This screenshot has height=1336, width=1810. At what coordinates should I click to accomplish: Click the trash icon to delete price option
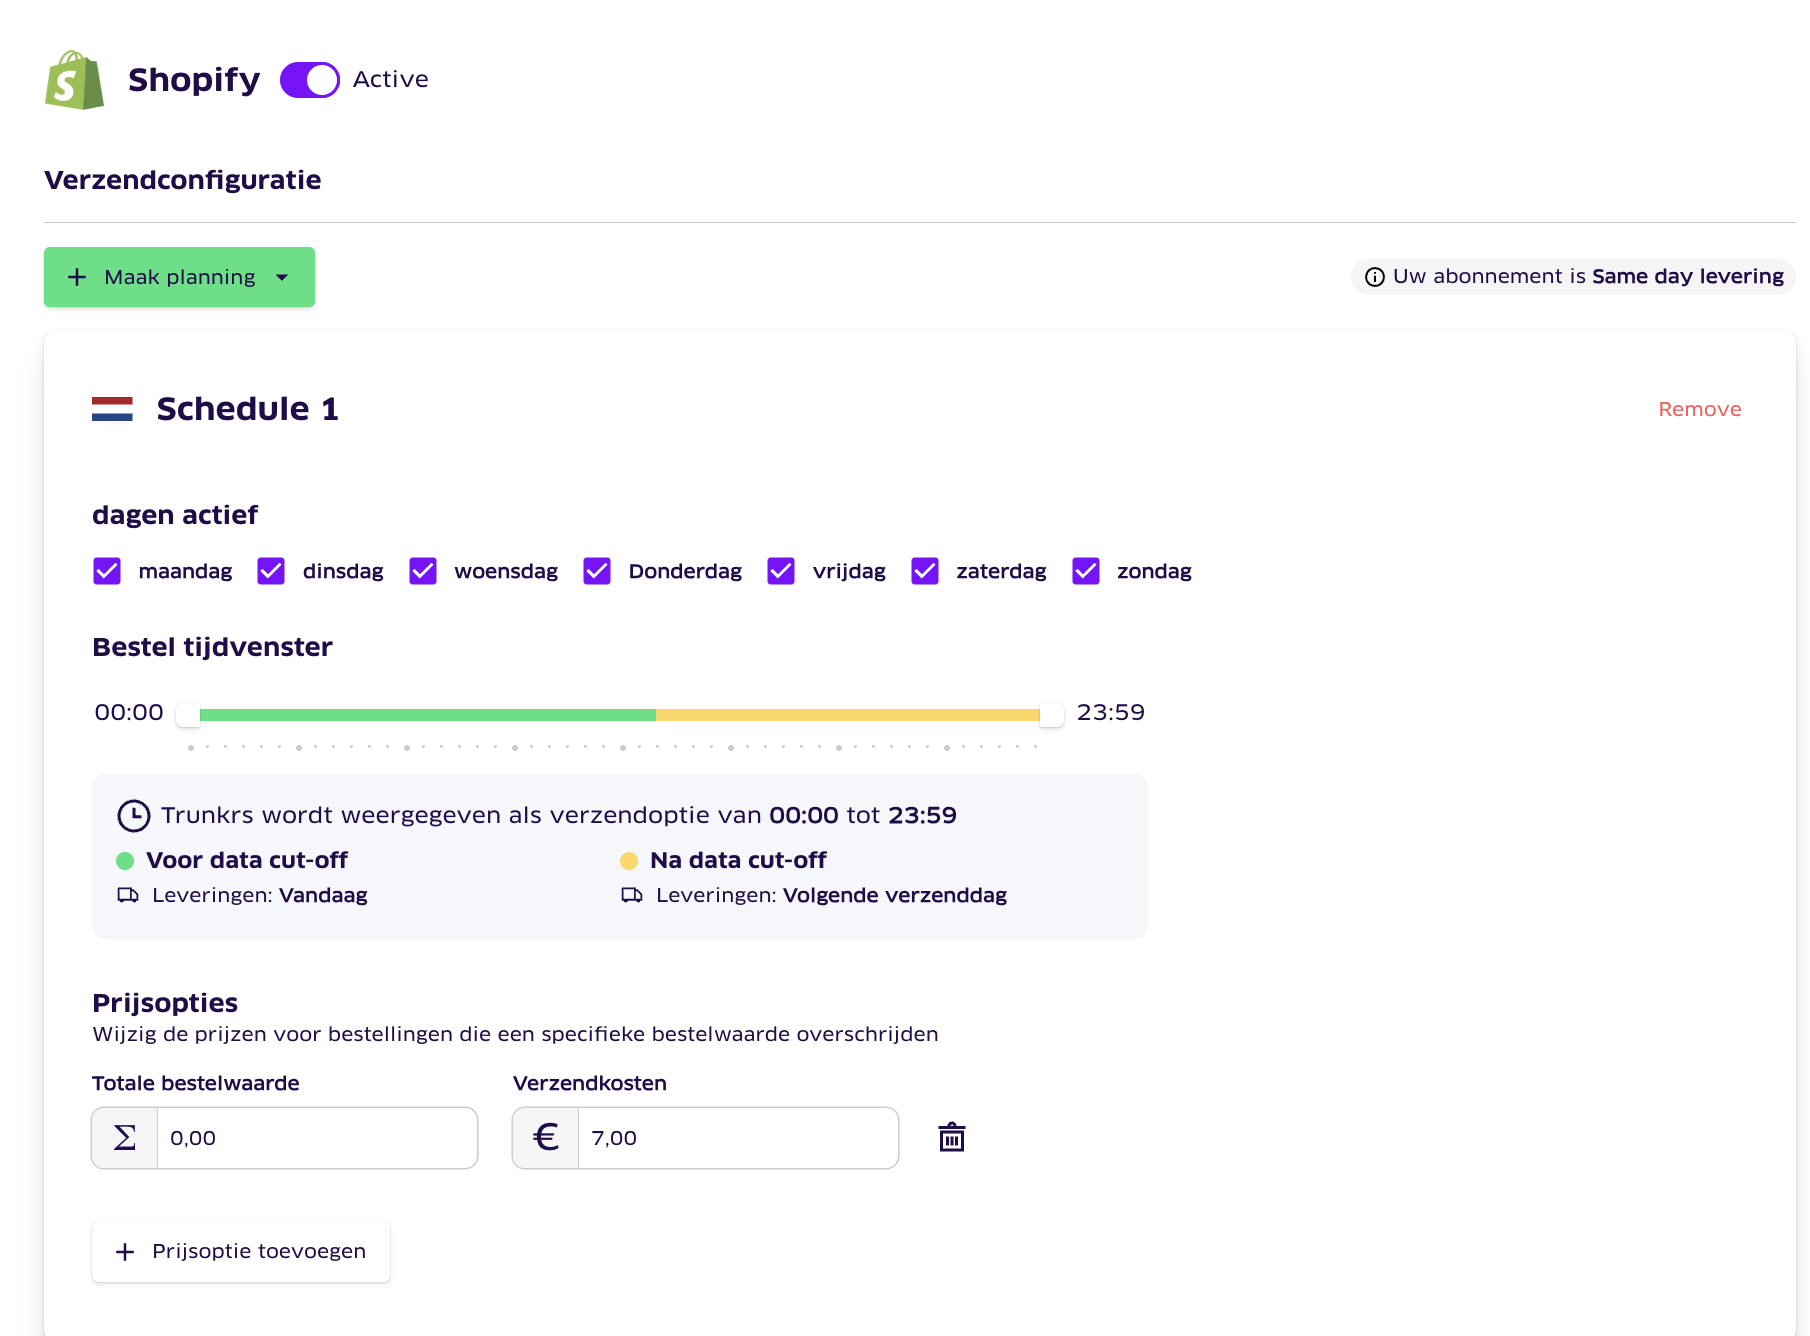point(951,1137)
